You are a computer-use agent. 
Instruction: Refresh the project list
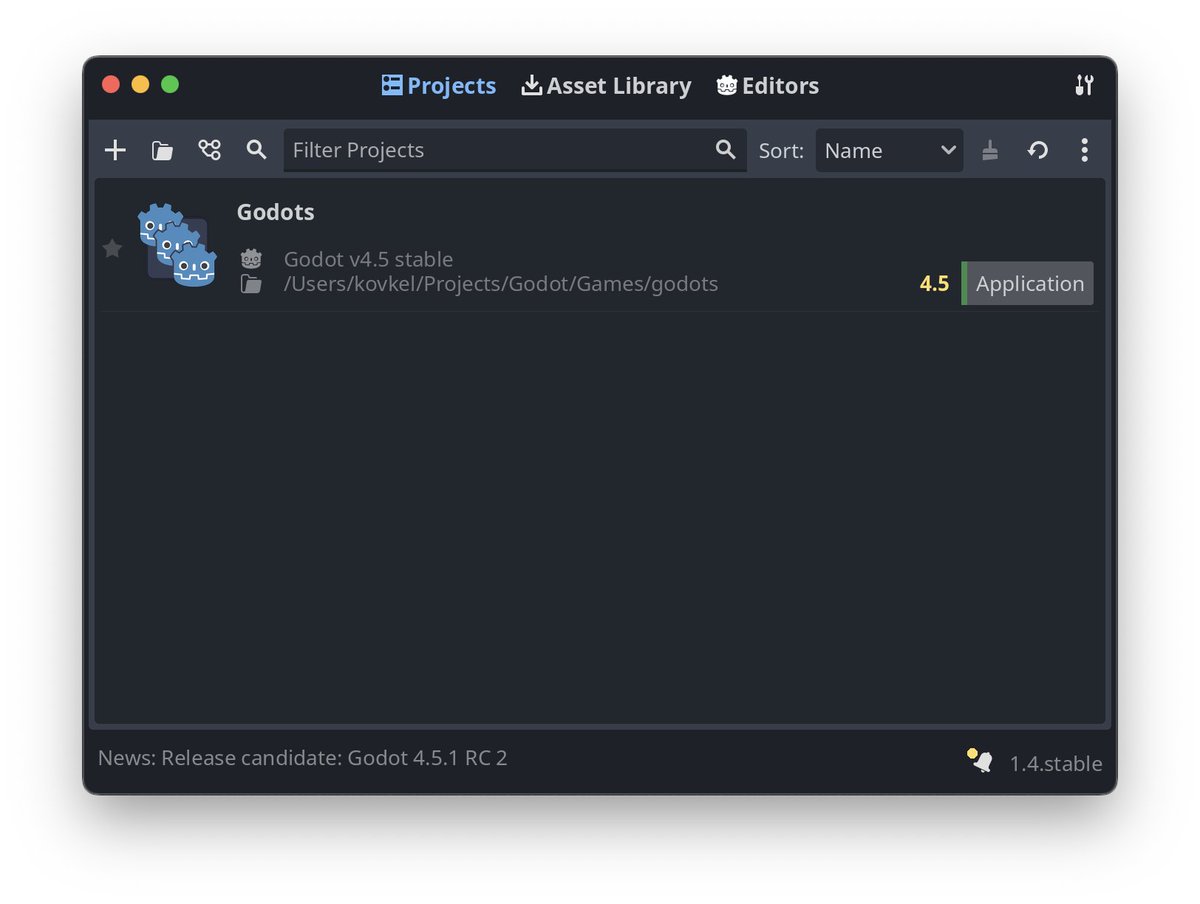(1038, 150)
